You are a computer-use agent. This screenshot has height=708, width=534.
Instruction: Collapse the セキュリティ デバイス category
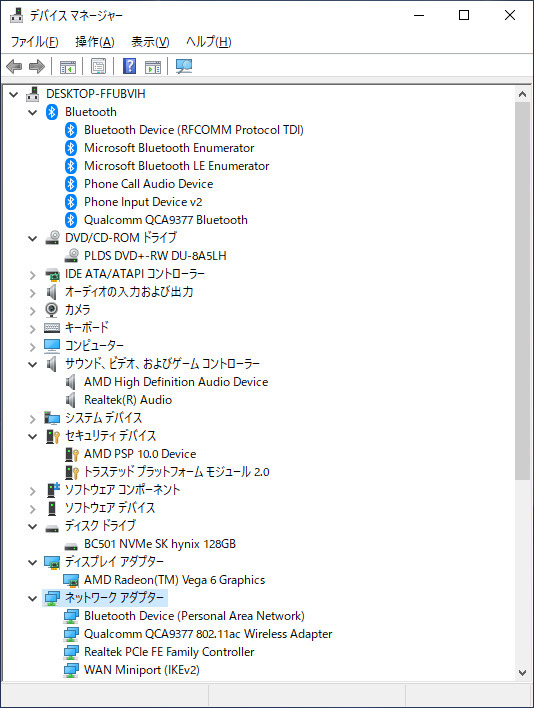click(33, 436)
